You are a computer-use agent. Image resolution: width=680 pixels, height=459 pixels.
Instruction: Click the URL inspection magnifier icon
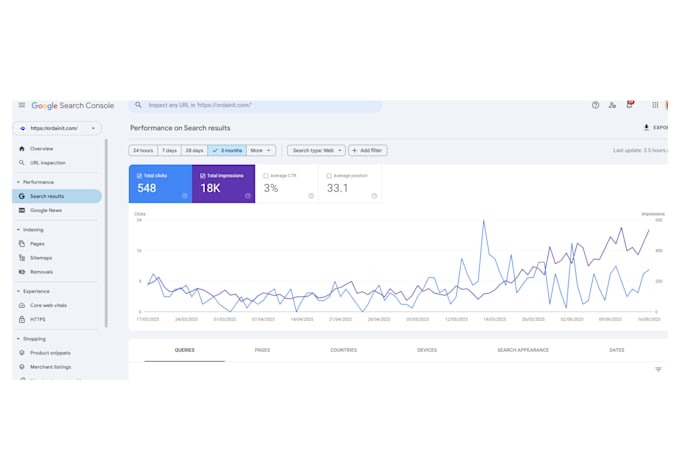[22, 163]
